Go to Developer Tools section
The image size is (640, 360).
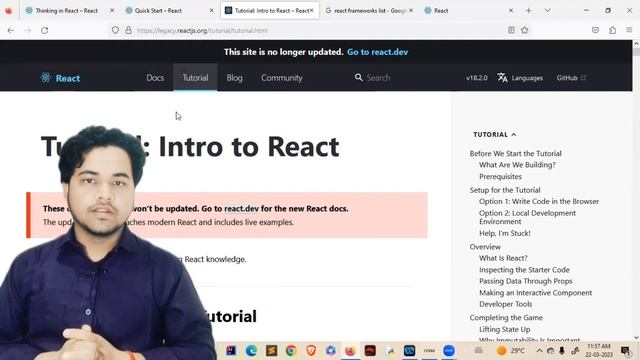506,304
